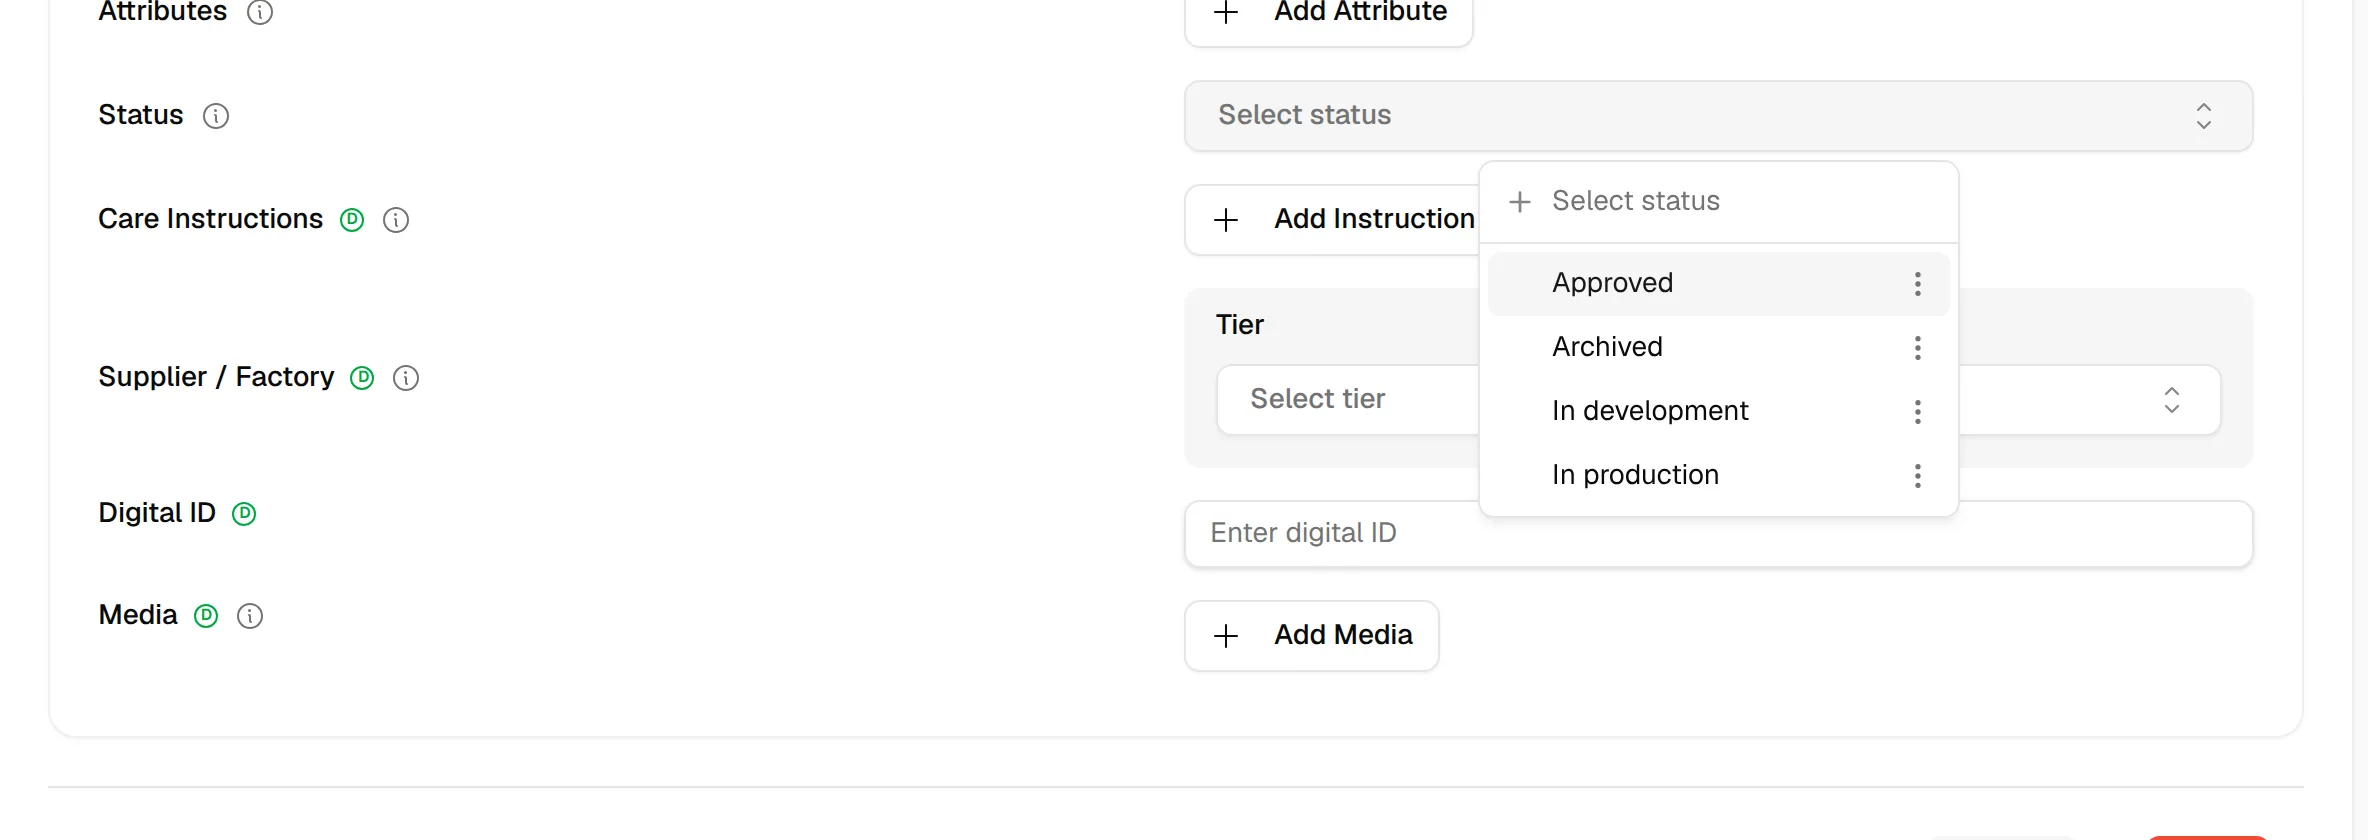Click the Media label text
The image size is (2368, 840).
pos(138,615)
